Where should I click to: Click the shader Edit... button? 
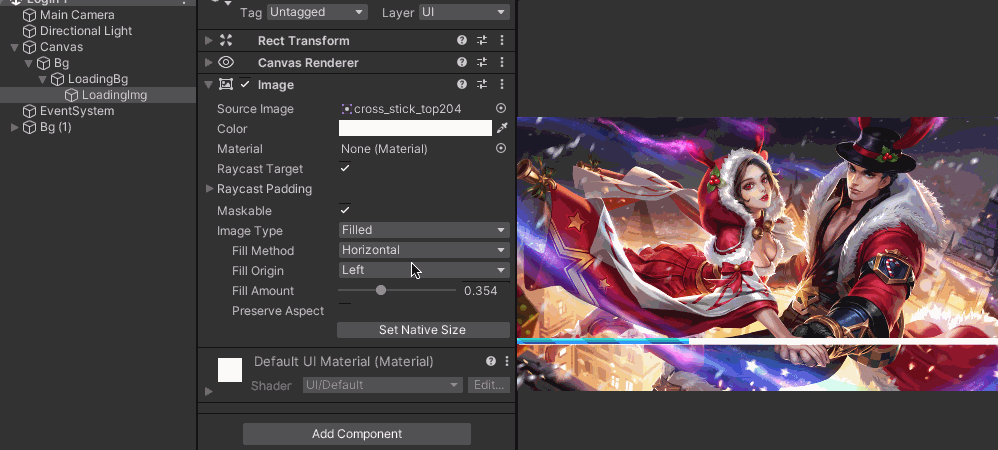(489, 385)
